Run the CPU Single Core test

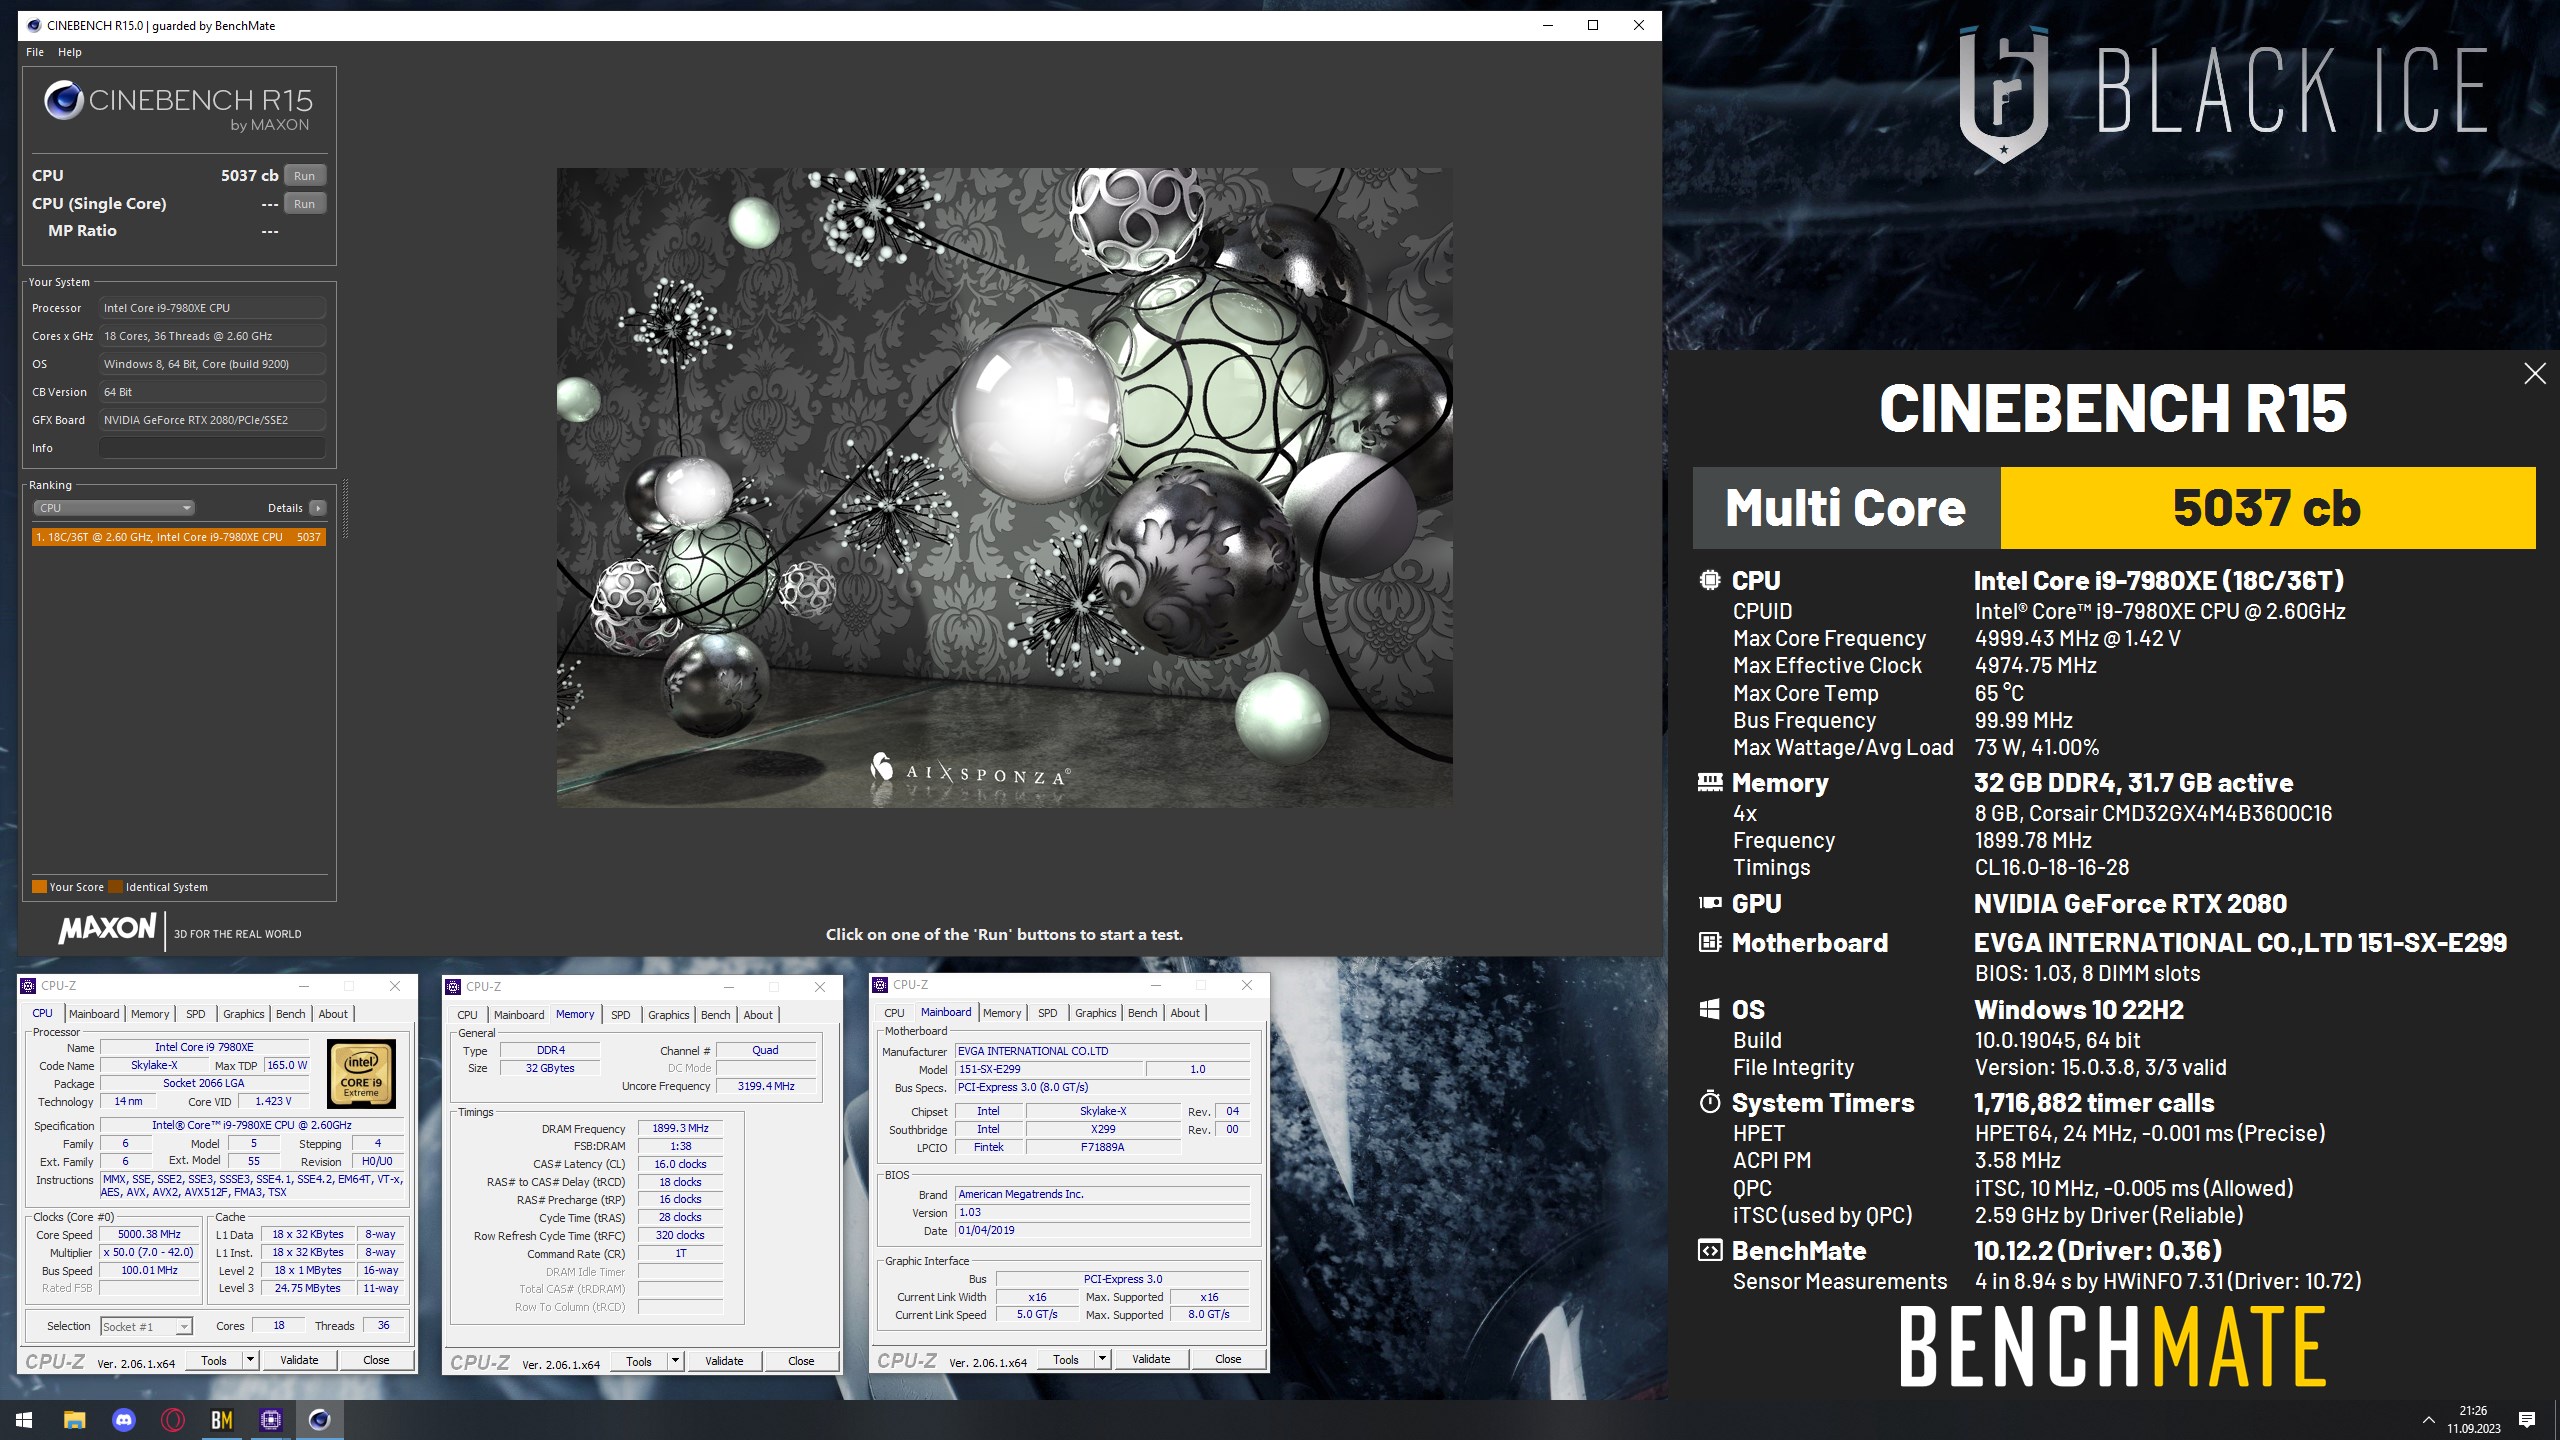(x=304, y=204)
